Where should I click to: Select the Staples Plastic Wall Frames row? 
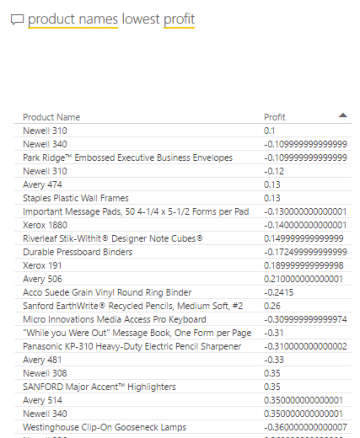coord(183,198)
